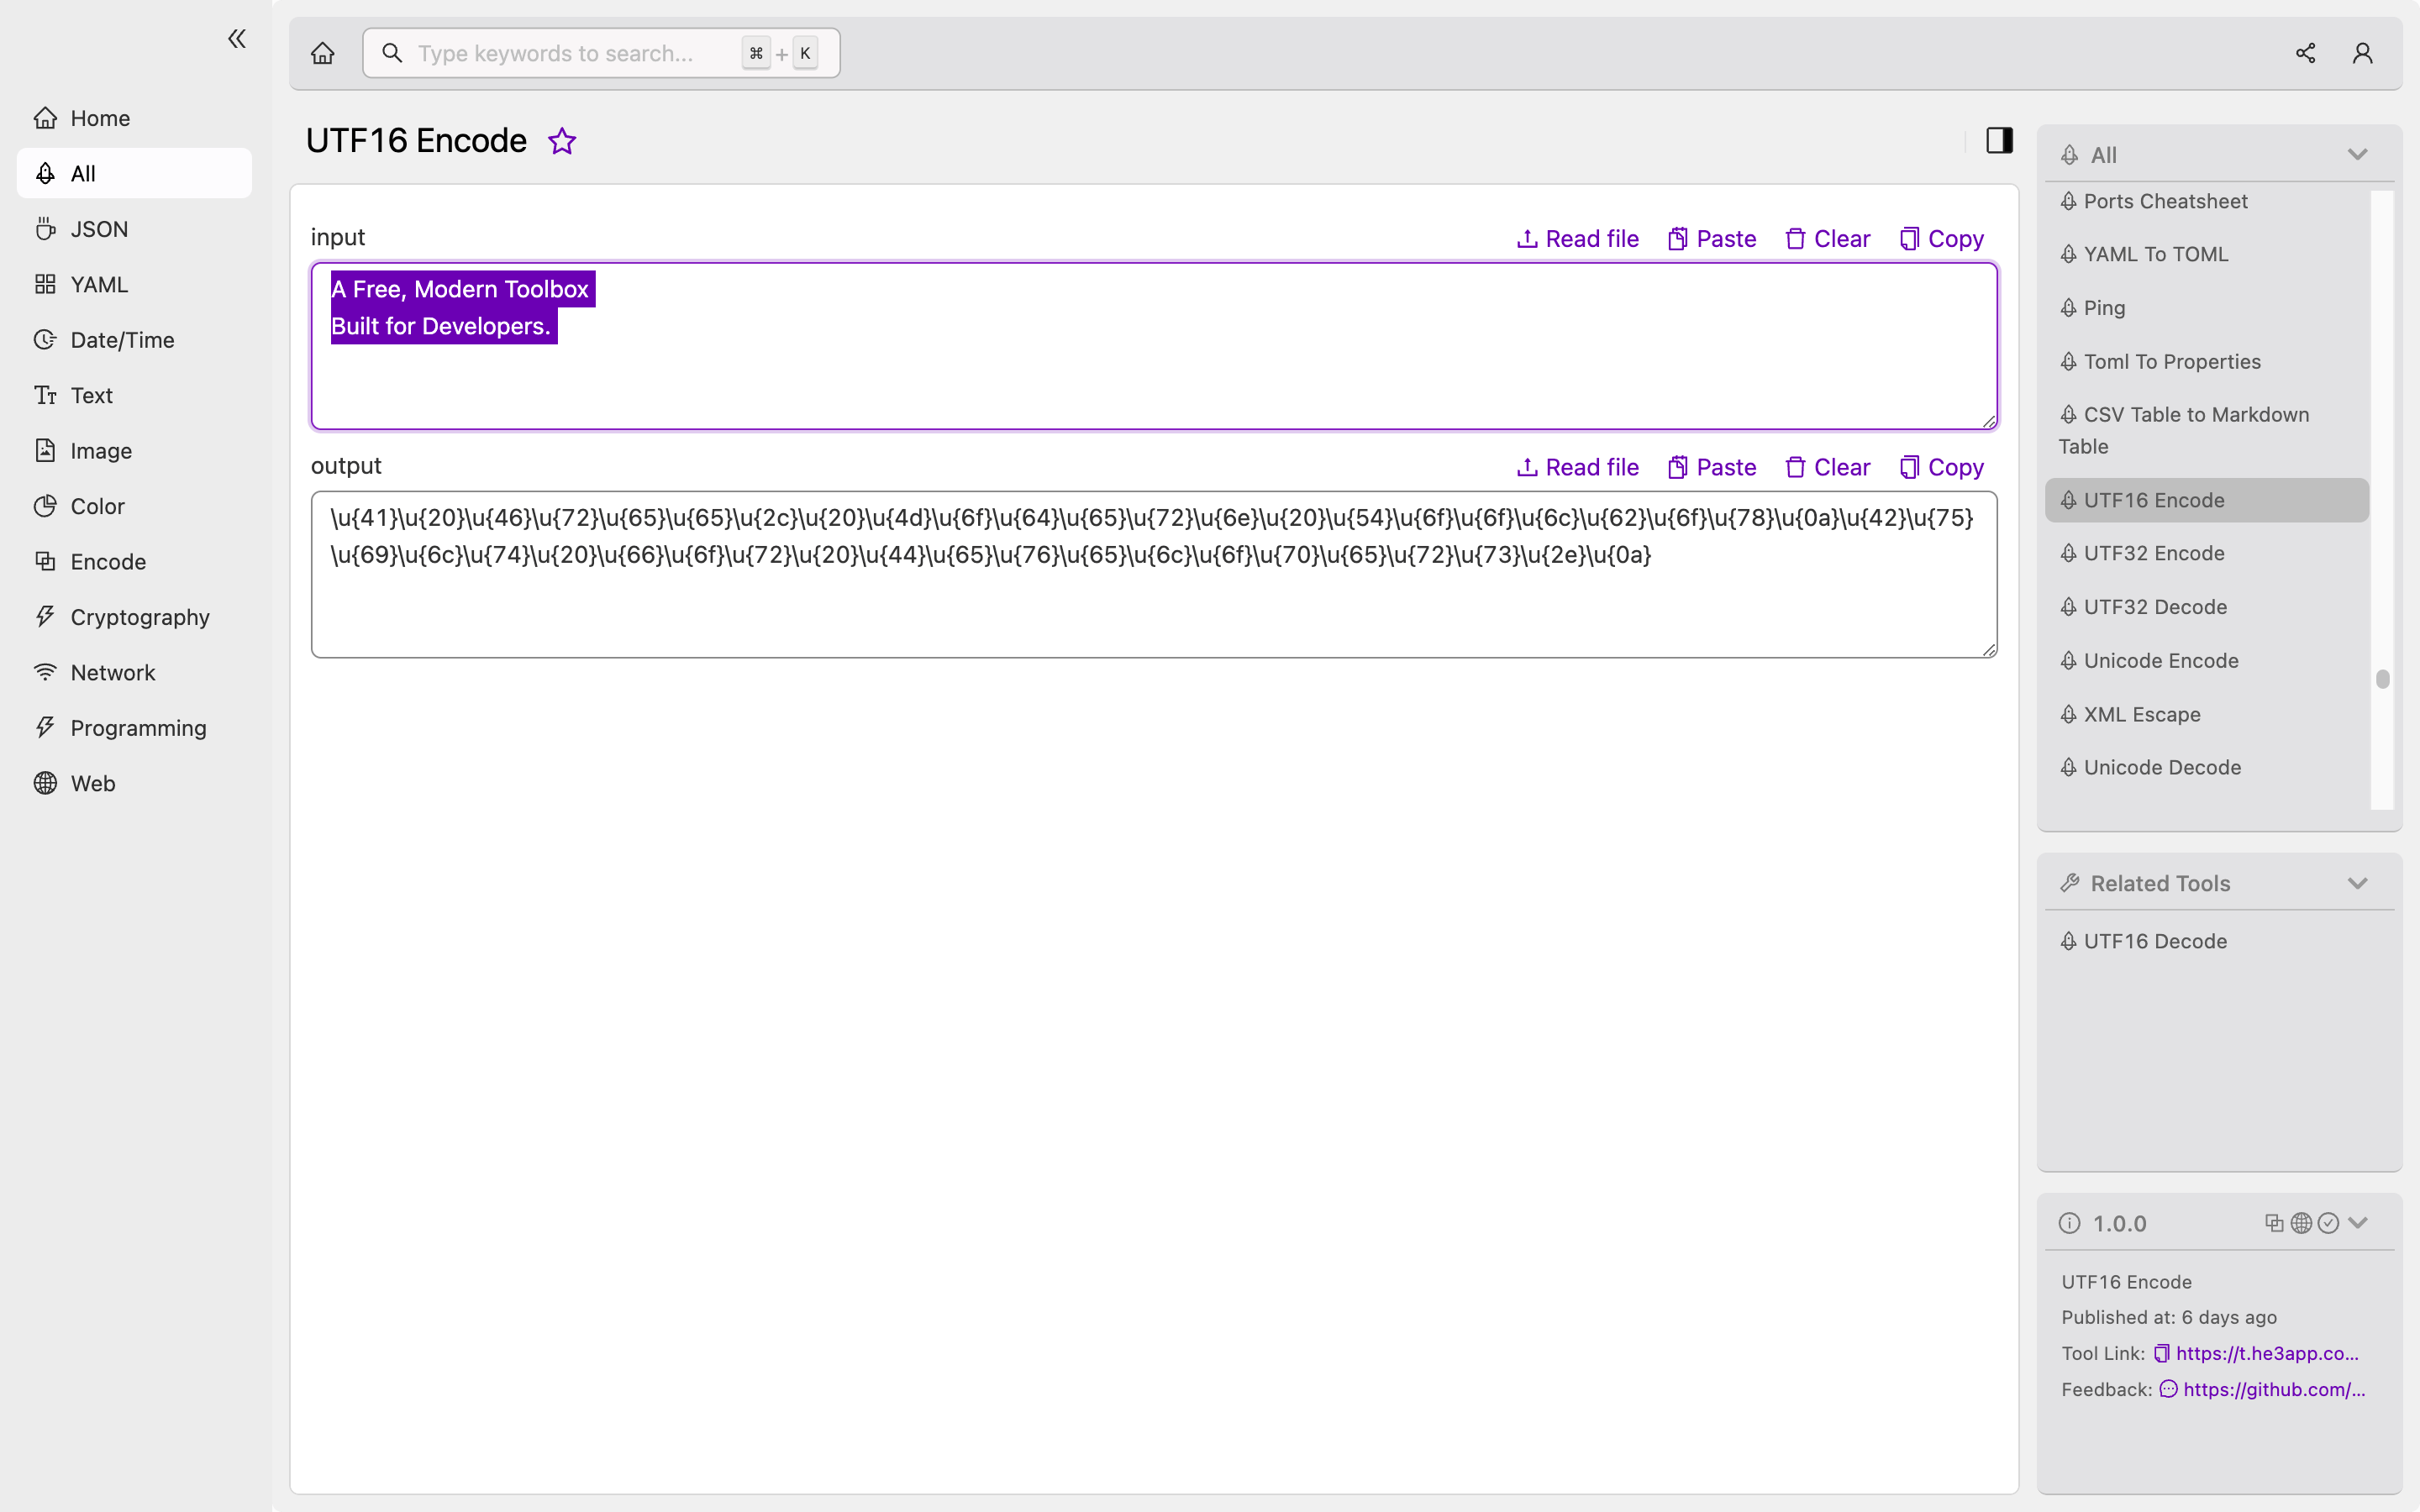Toggle the star favorite for UTF16 Encode
2420x1512 pixels.
[x=561, y=141]
